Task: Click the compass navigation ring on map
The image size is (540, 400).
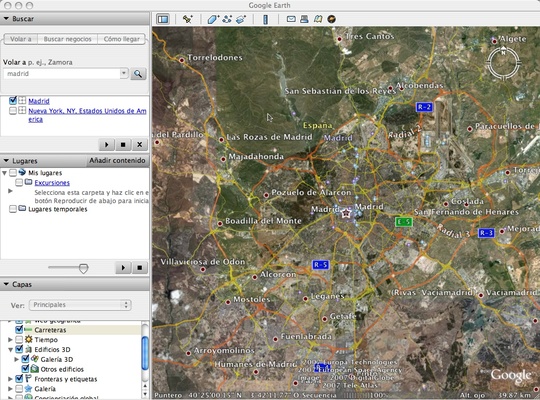Action: tap(503, 63)
